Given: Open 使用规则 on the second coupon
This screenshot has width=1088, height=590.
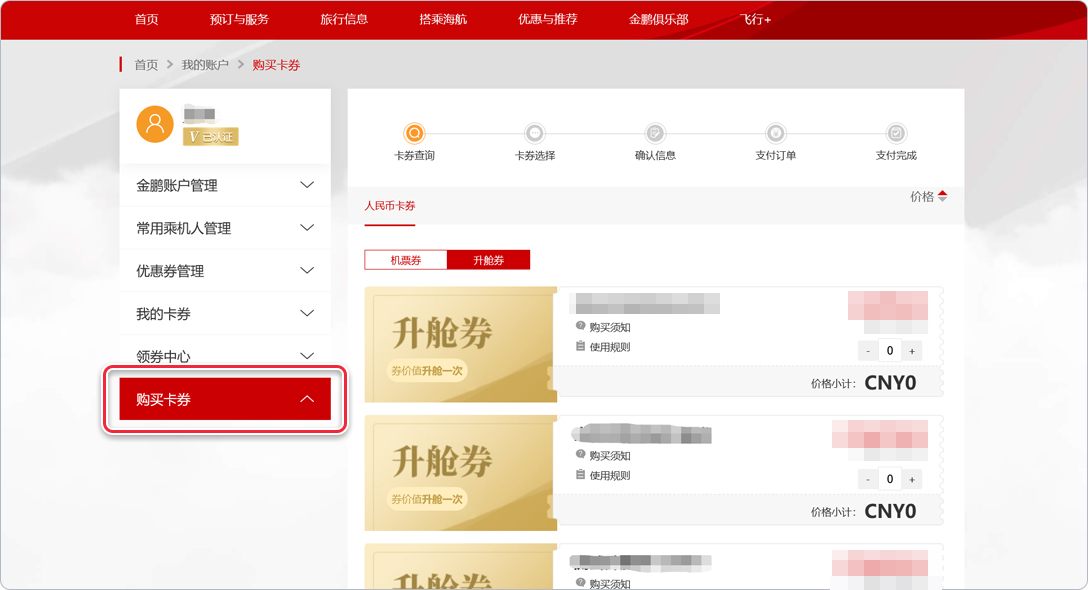Looking at the screenshot, I should (x=609, y=475).
